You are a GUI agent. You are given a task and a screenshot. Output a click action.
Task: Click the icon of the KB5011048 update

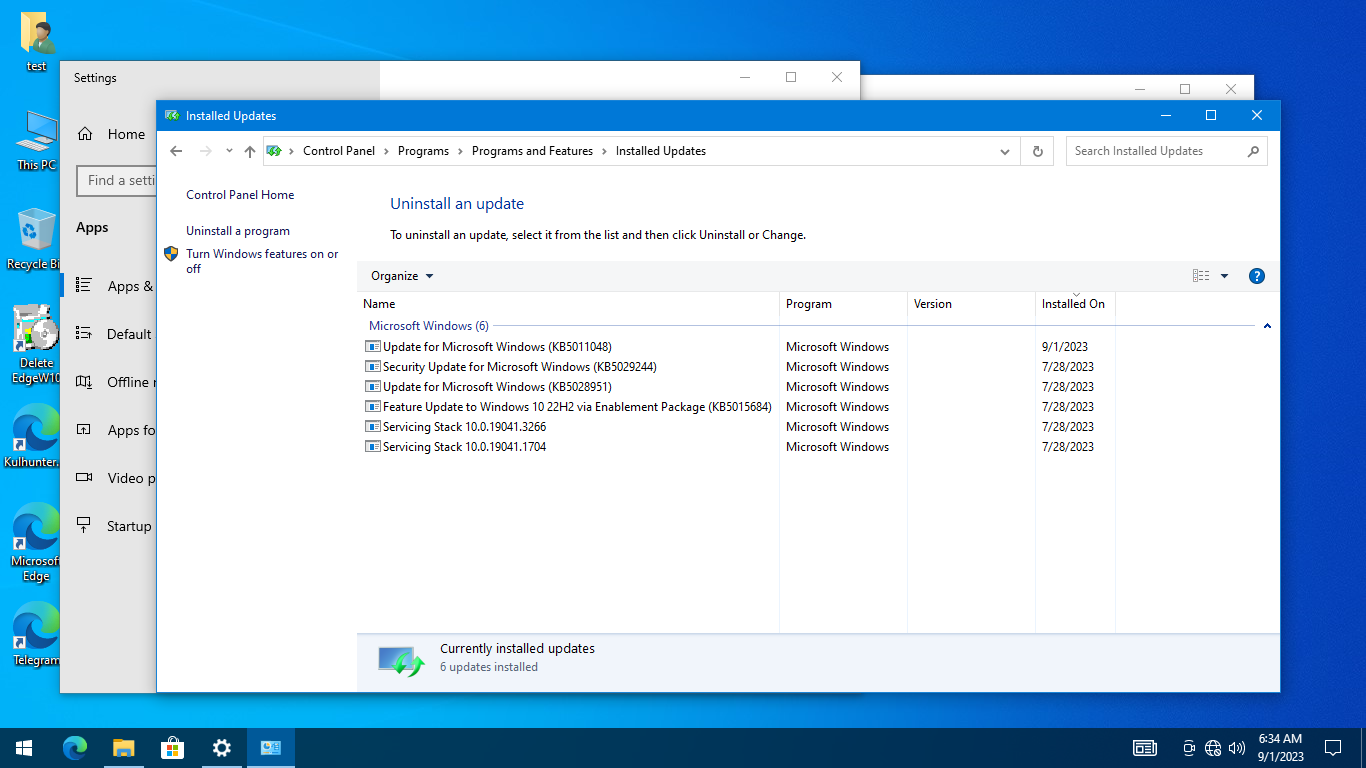pos(373,347)
